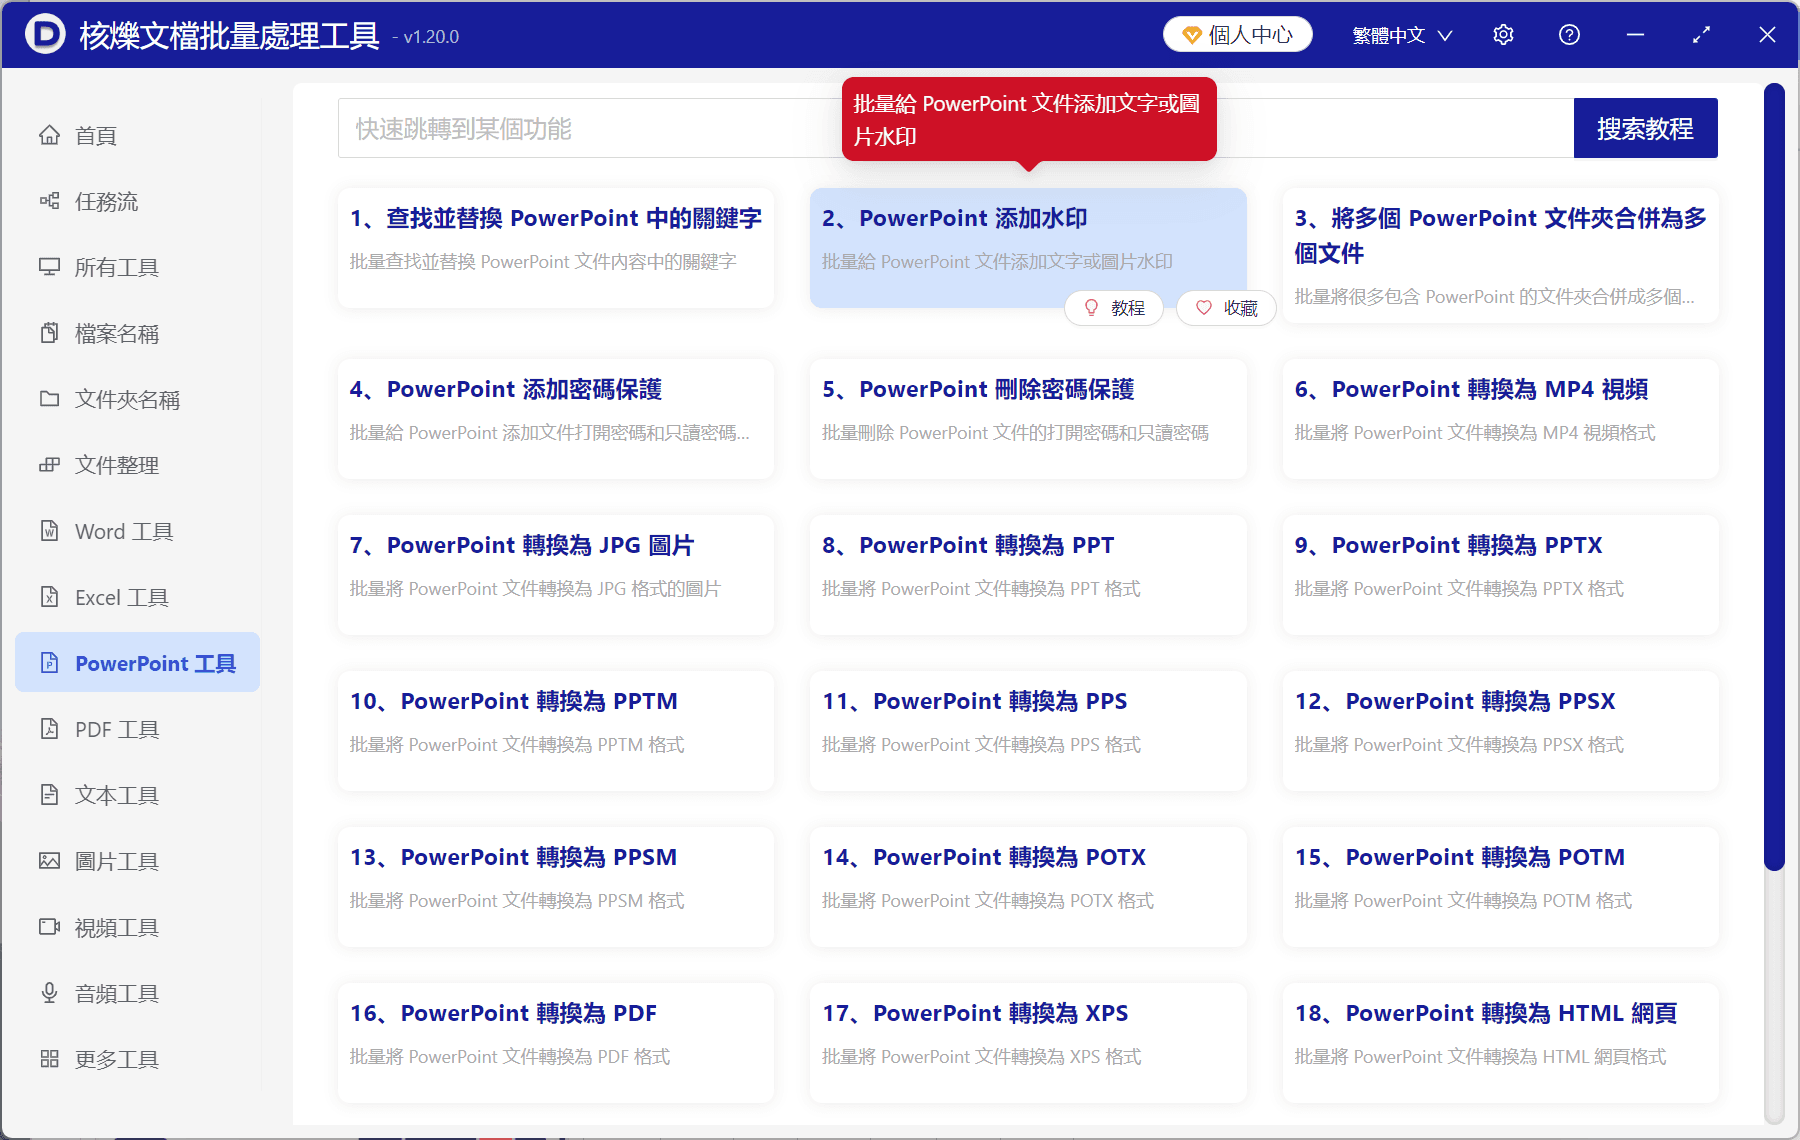Open the 文件夾名稱 tool
Image resolution: width=1800 pixels, height=1140 pixels.
[126, 399]
